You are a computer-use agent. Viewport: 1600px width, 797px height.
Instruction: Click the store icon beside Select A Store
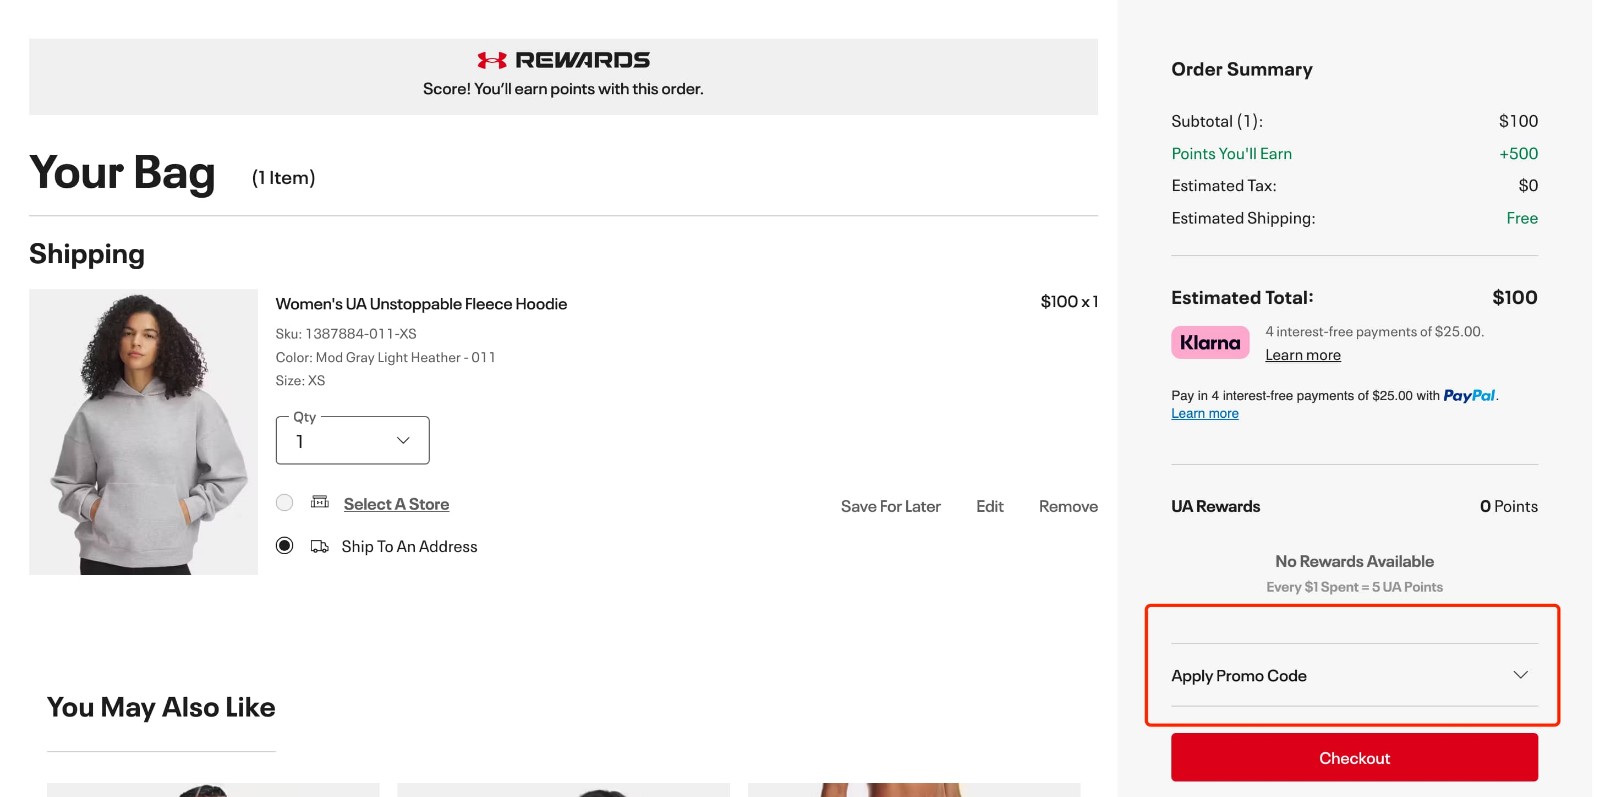[x=319, y=501]
